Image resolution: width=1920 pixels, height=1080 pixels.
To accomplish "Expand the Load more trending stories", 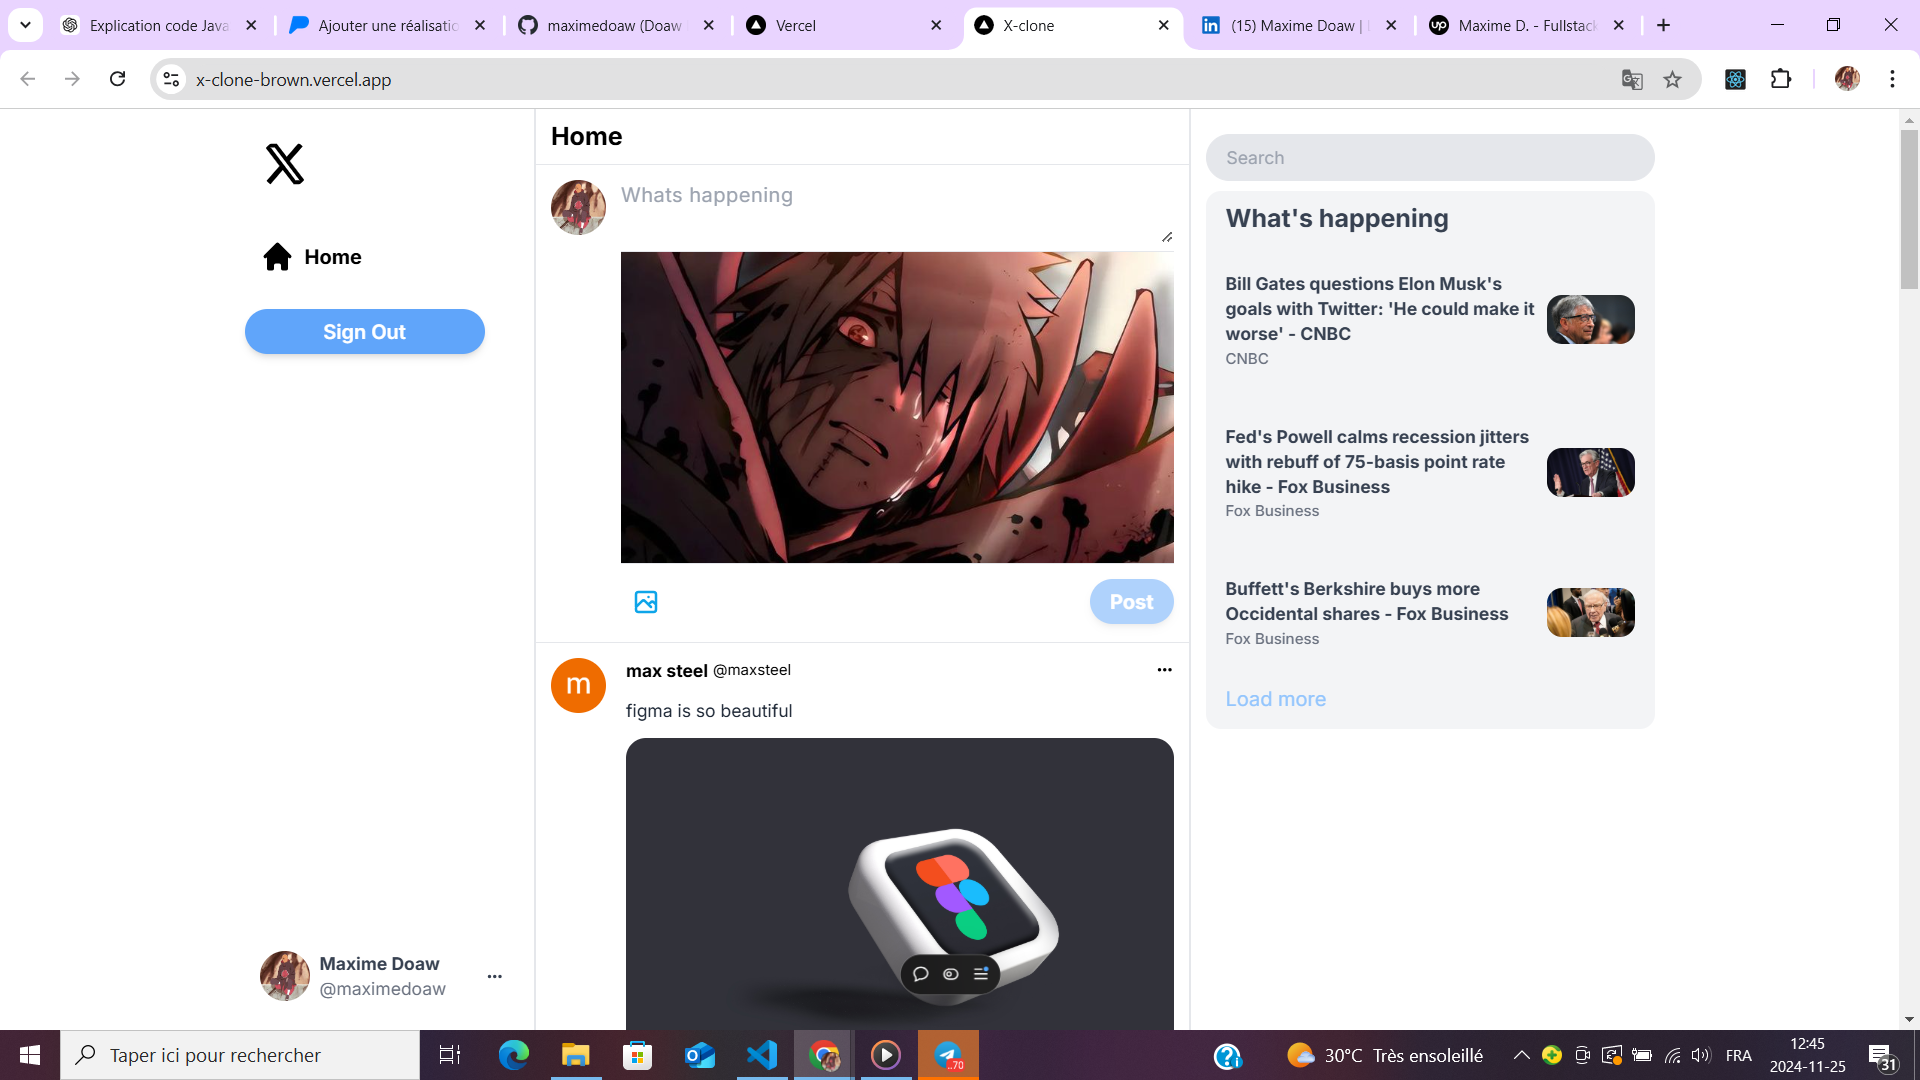I will pyautogui.click(x=1274, y=698).
